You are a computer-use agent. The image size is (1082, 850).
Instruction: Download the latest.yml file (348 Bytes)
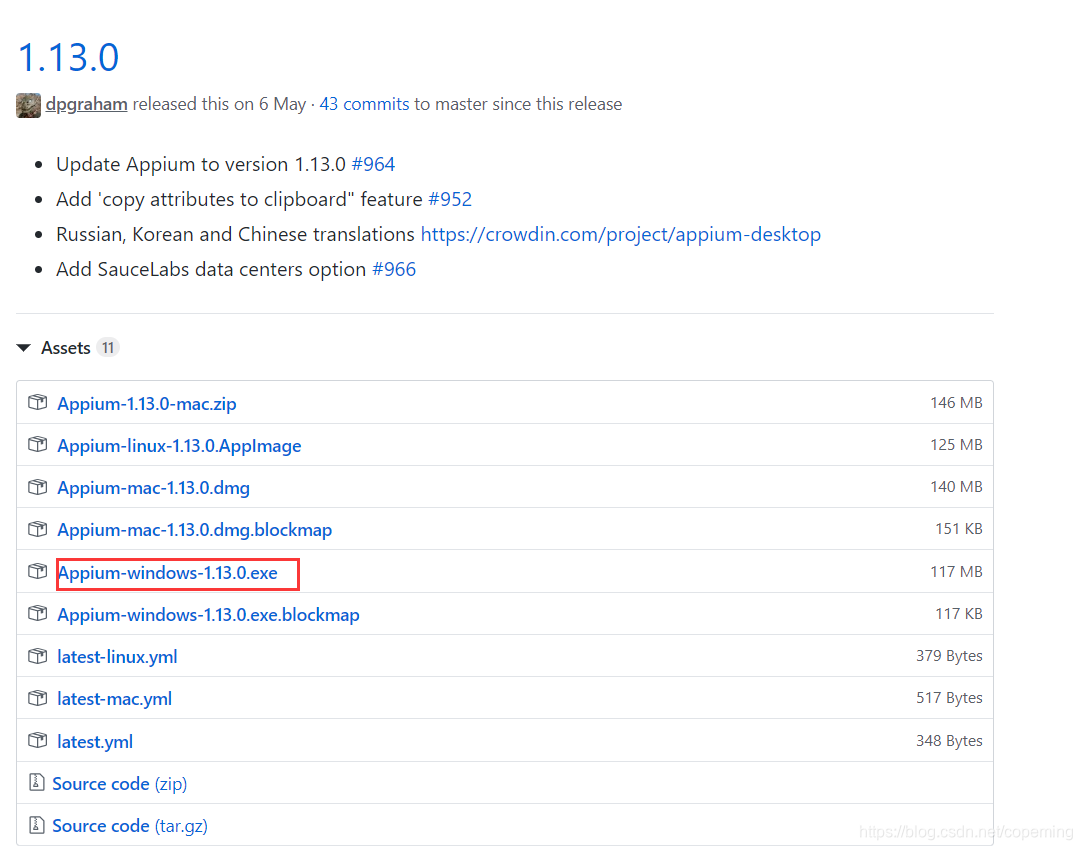click(95, 742)
